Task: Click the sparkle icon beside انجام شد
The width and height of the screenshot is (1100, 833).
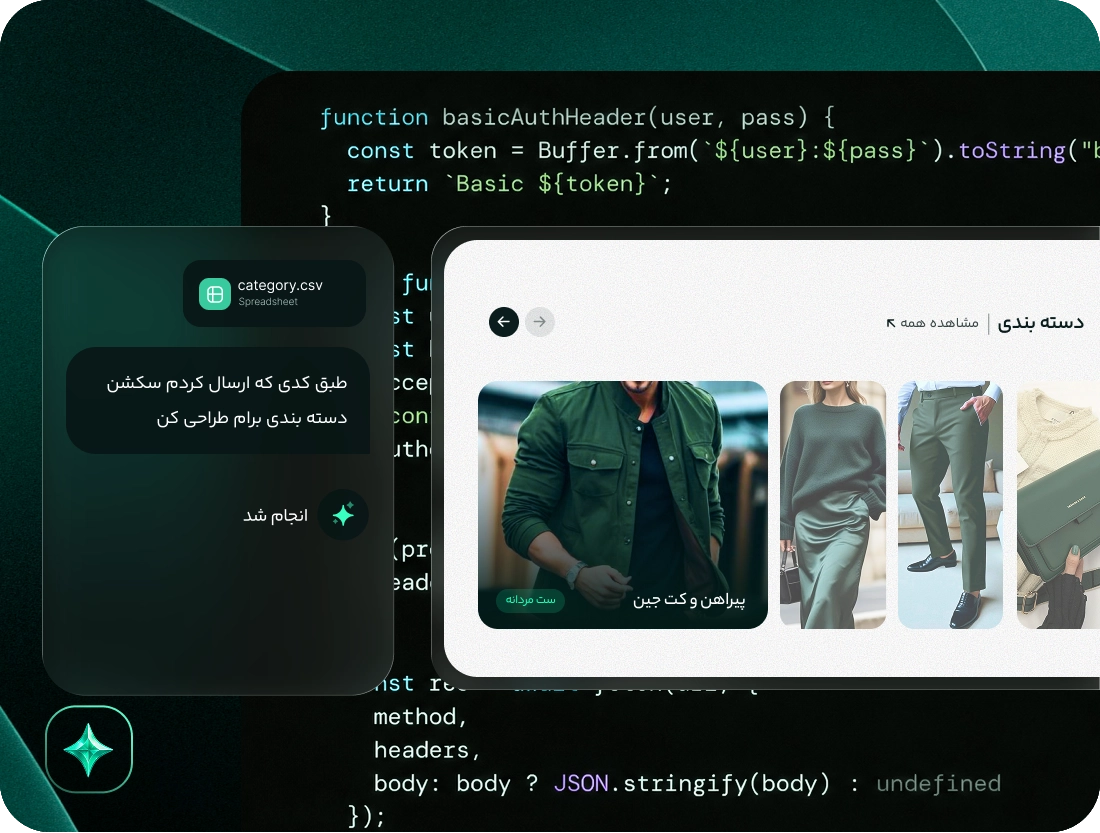Action: click(x=343, y=515)
